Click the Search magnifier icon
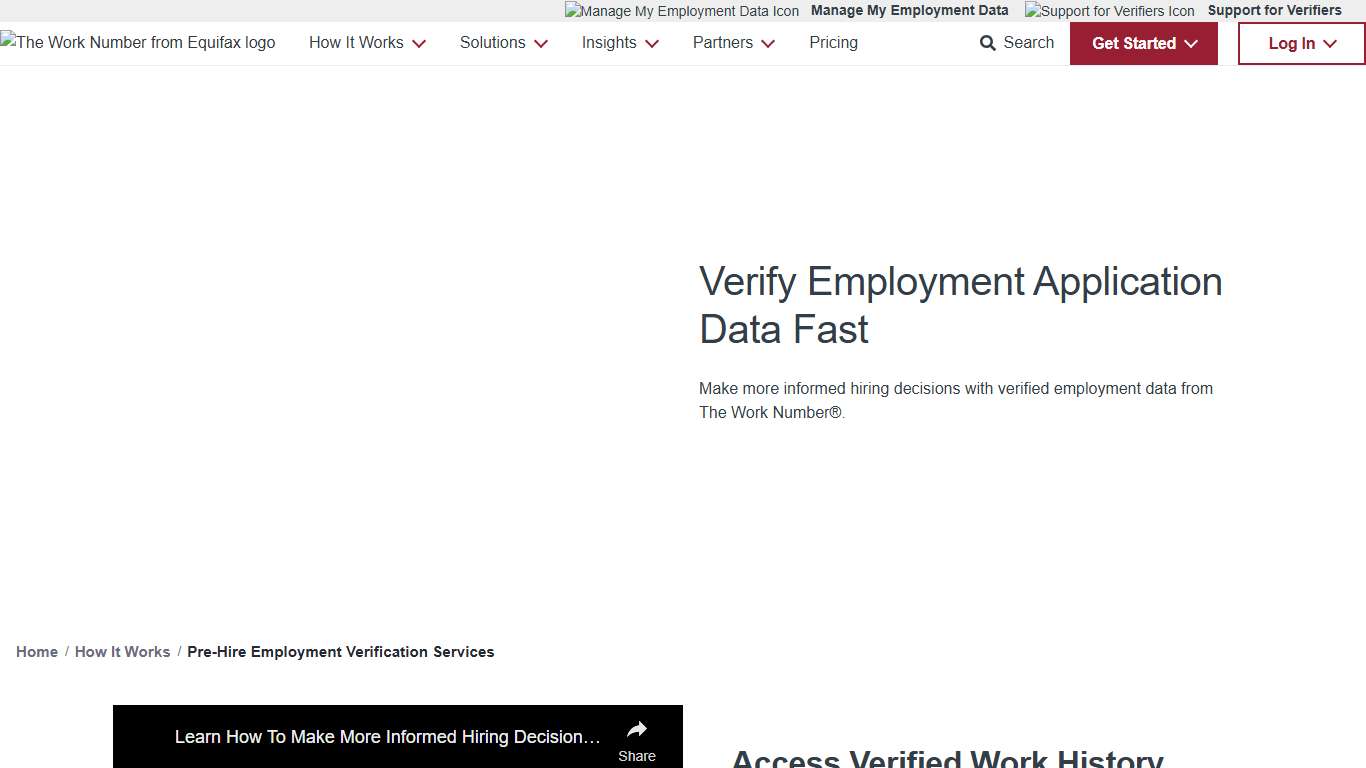Image resolution: width=1366 pixels, height=768 pixels. coord(985,43)
